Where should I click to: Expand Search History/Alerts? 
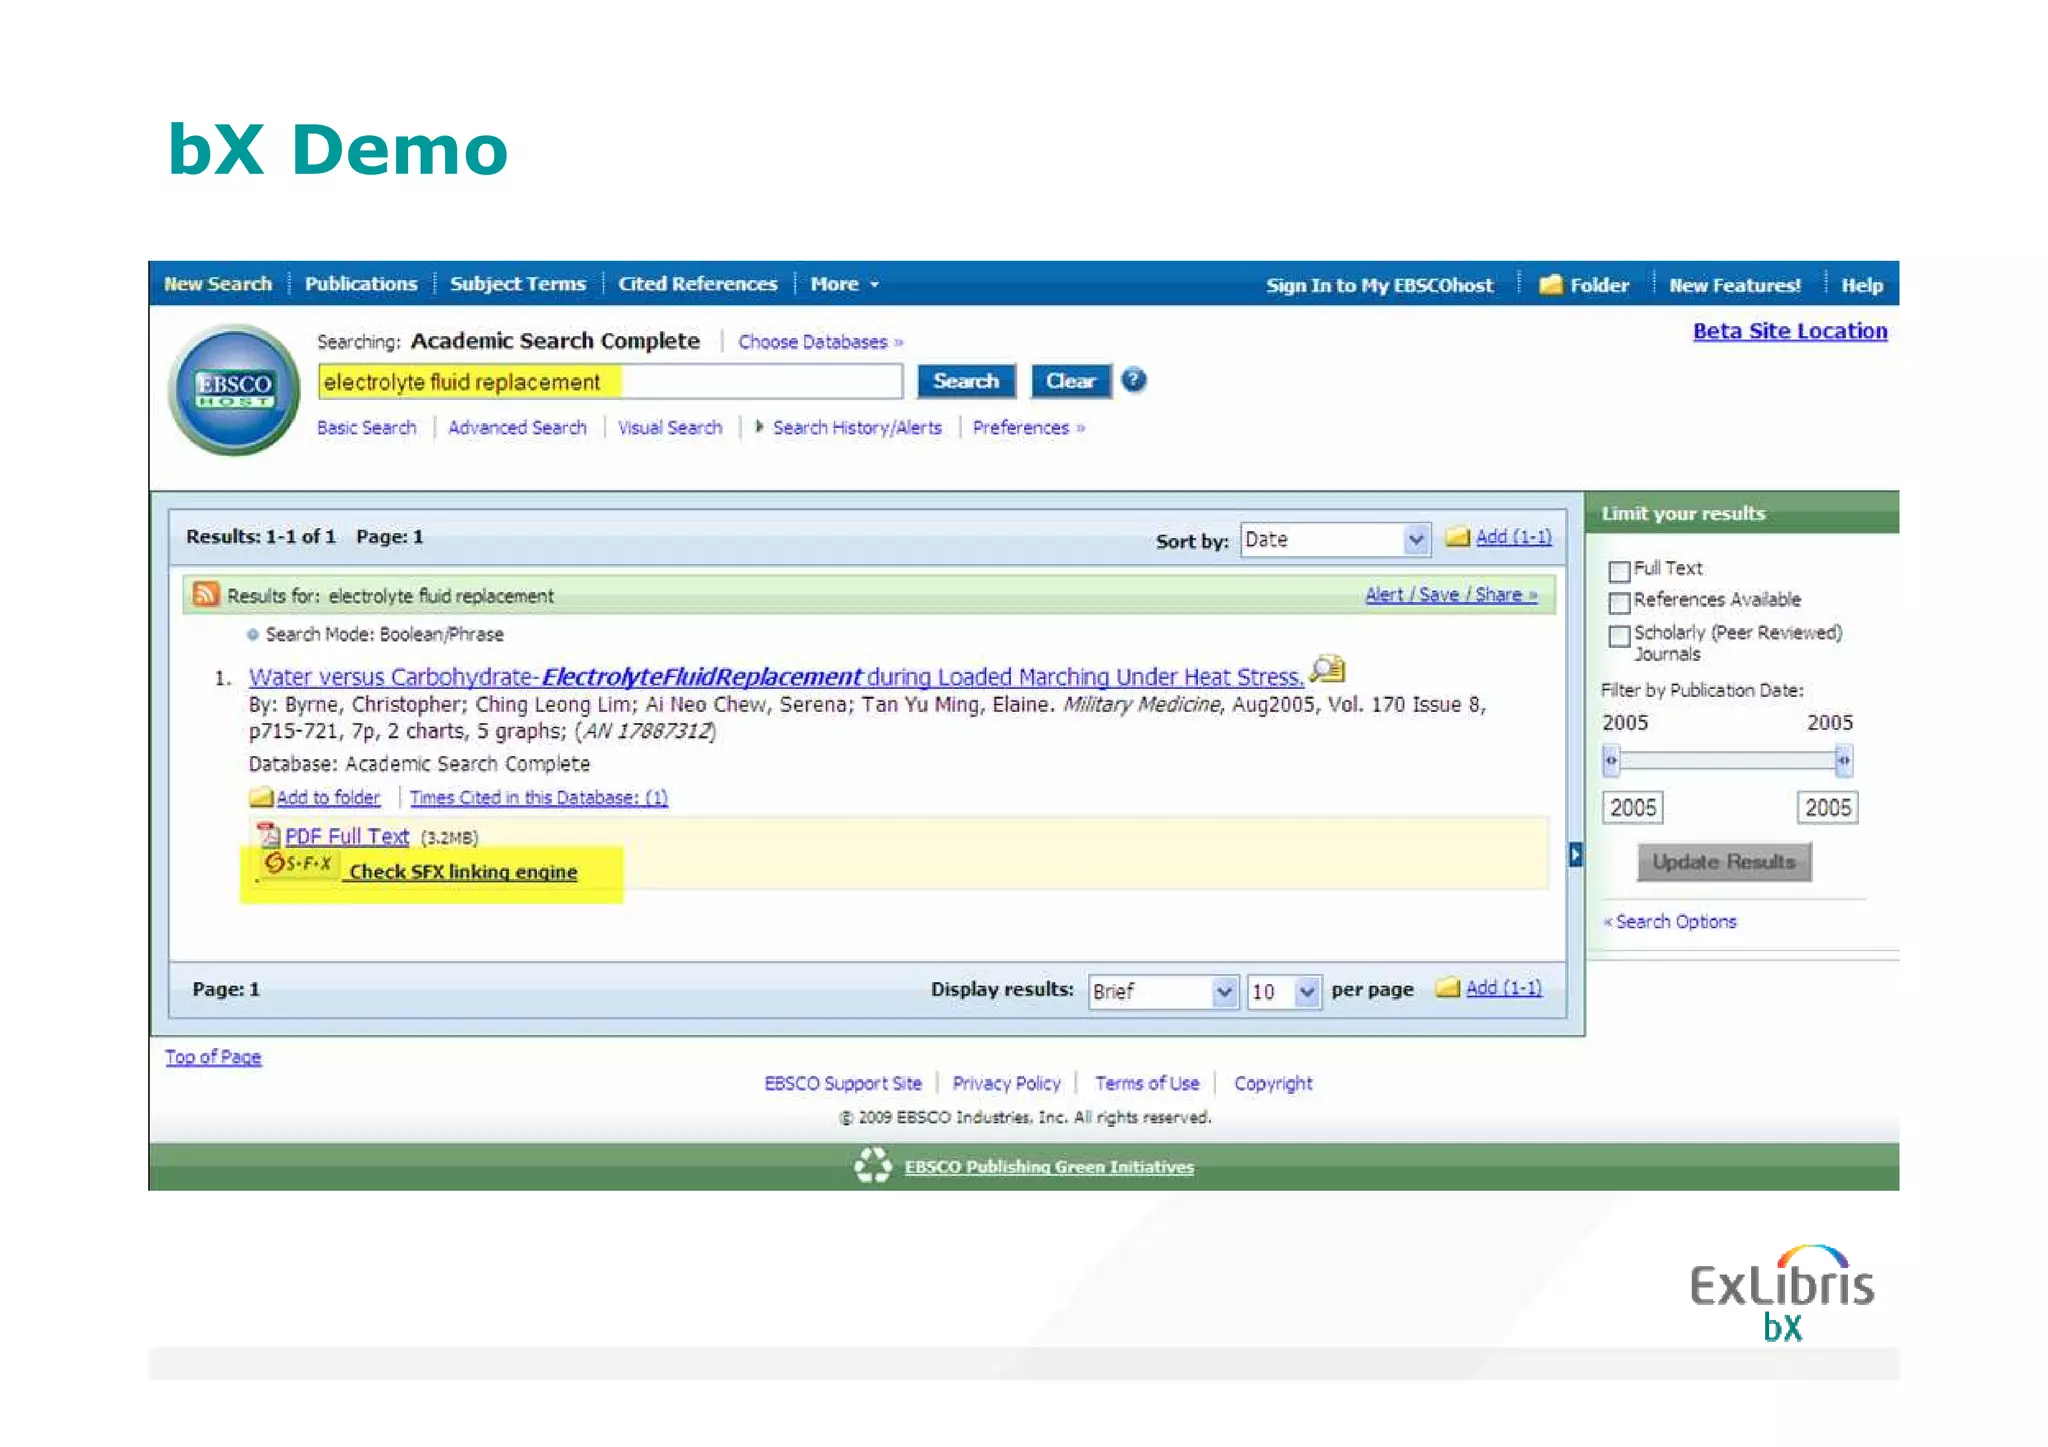click(850, 428)
